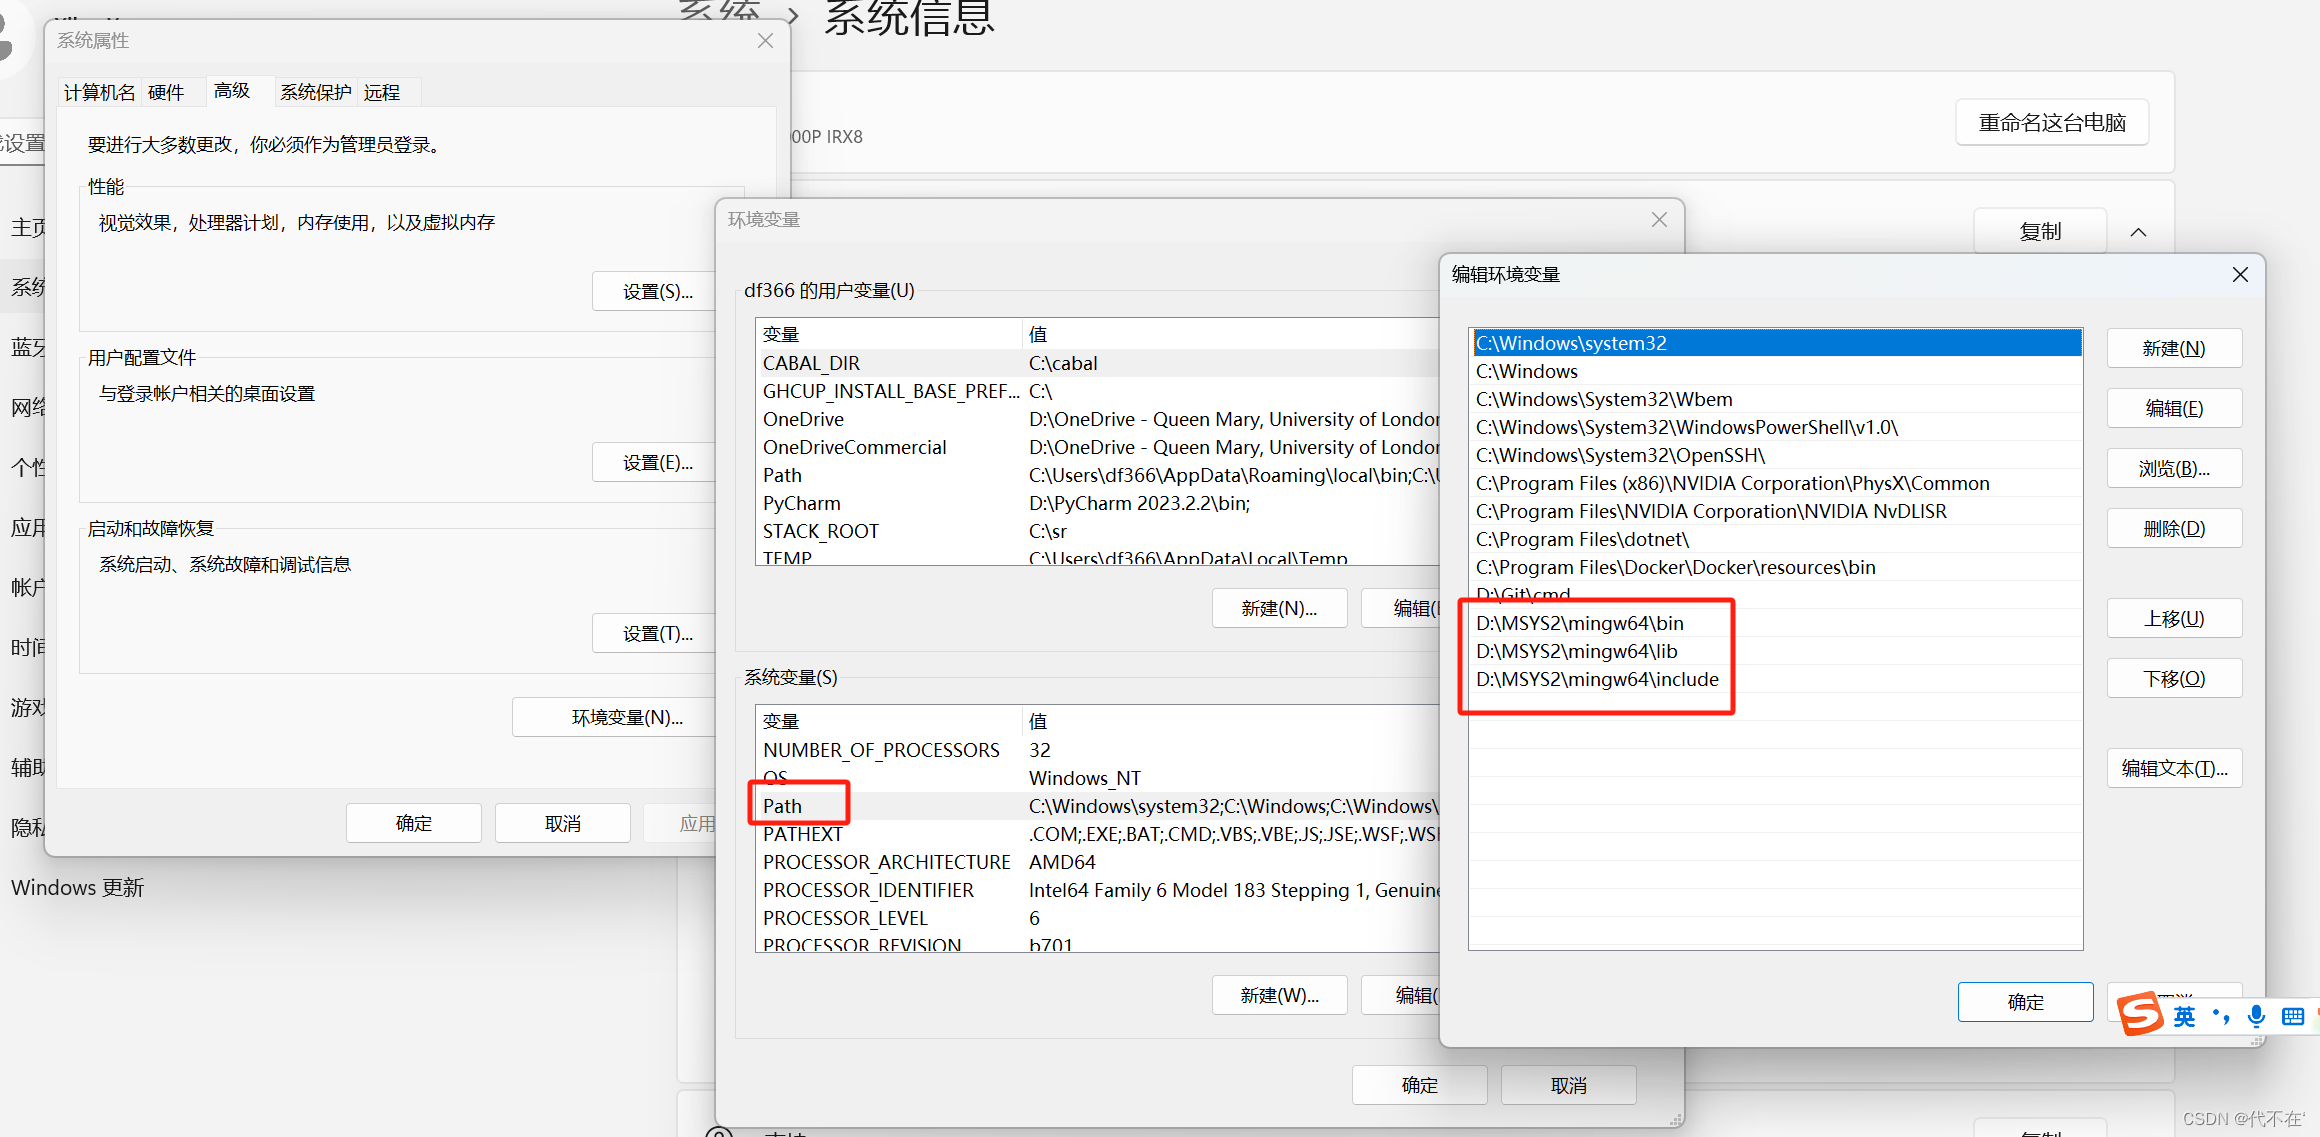This screenshot has height=1137, width=2320.
Task: Close the 环境变量 window
Action: (x=1659, y=219)
